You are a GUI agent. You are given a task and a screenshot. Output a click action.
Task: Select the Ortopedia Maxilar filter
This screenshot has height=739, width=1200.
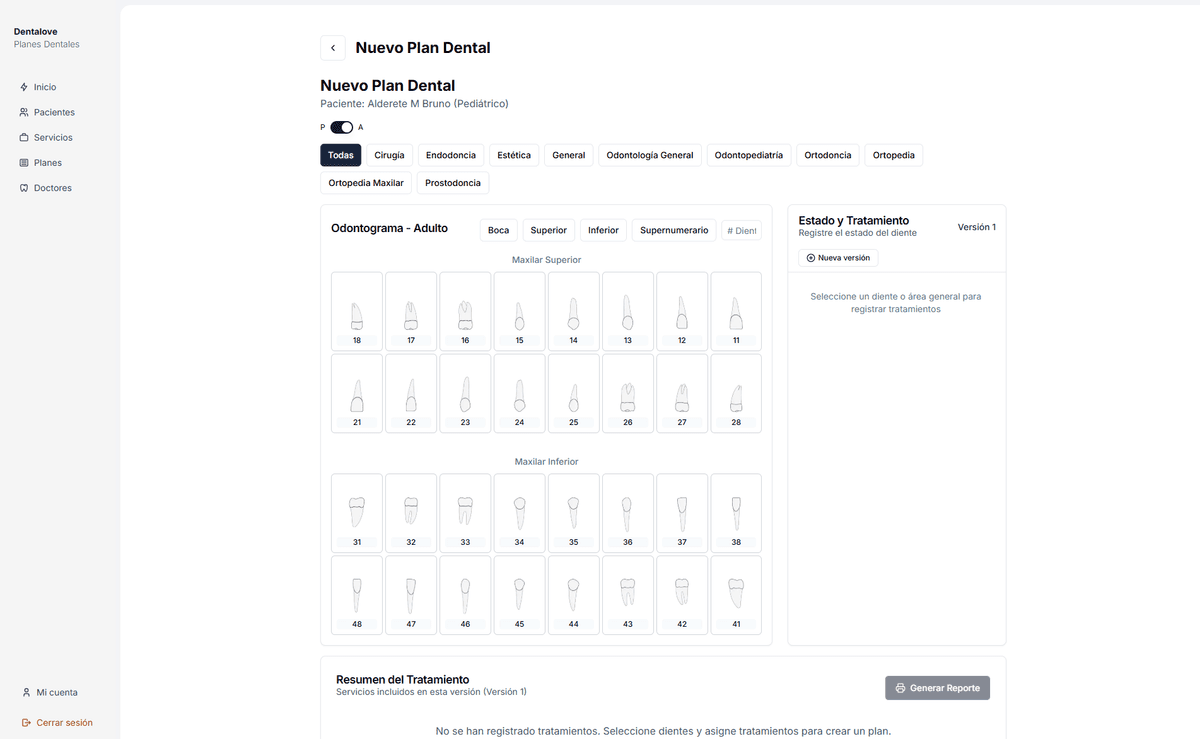[x=366, y=183]
